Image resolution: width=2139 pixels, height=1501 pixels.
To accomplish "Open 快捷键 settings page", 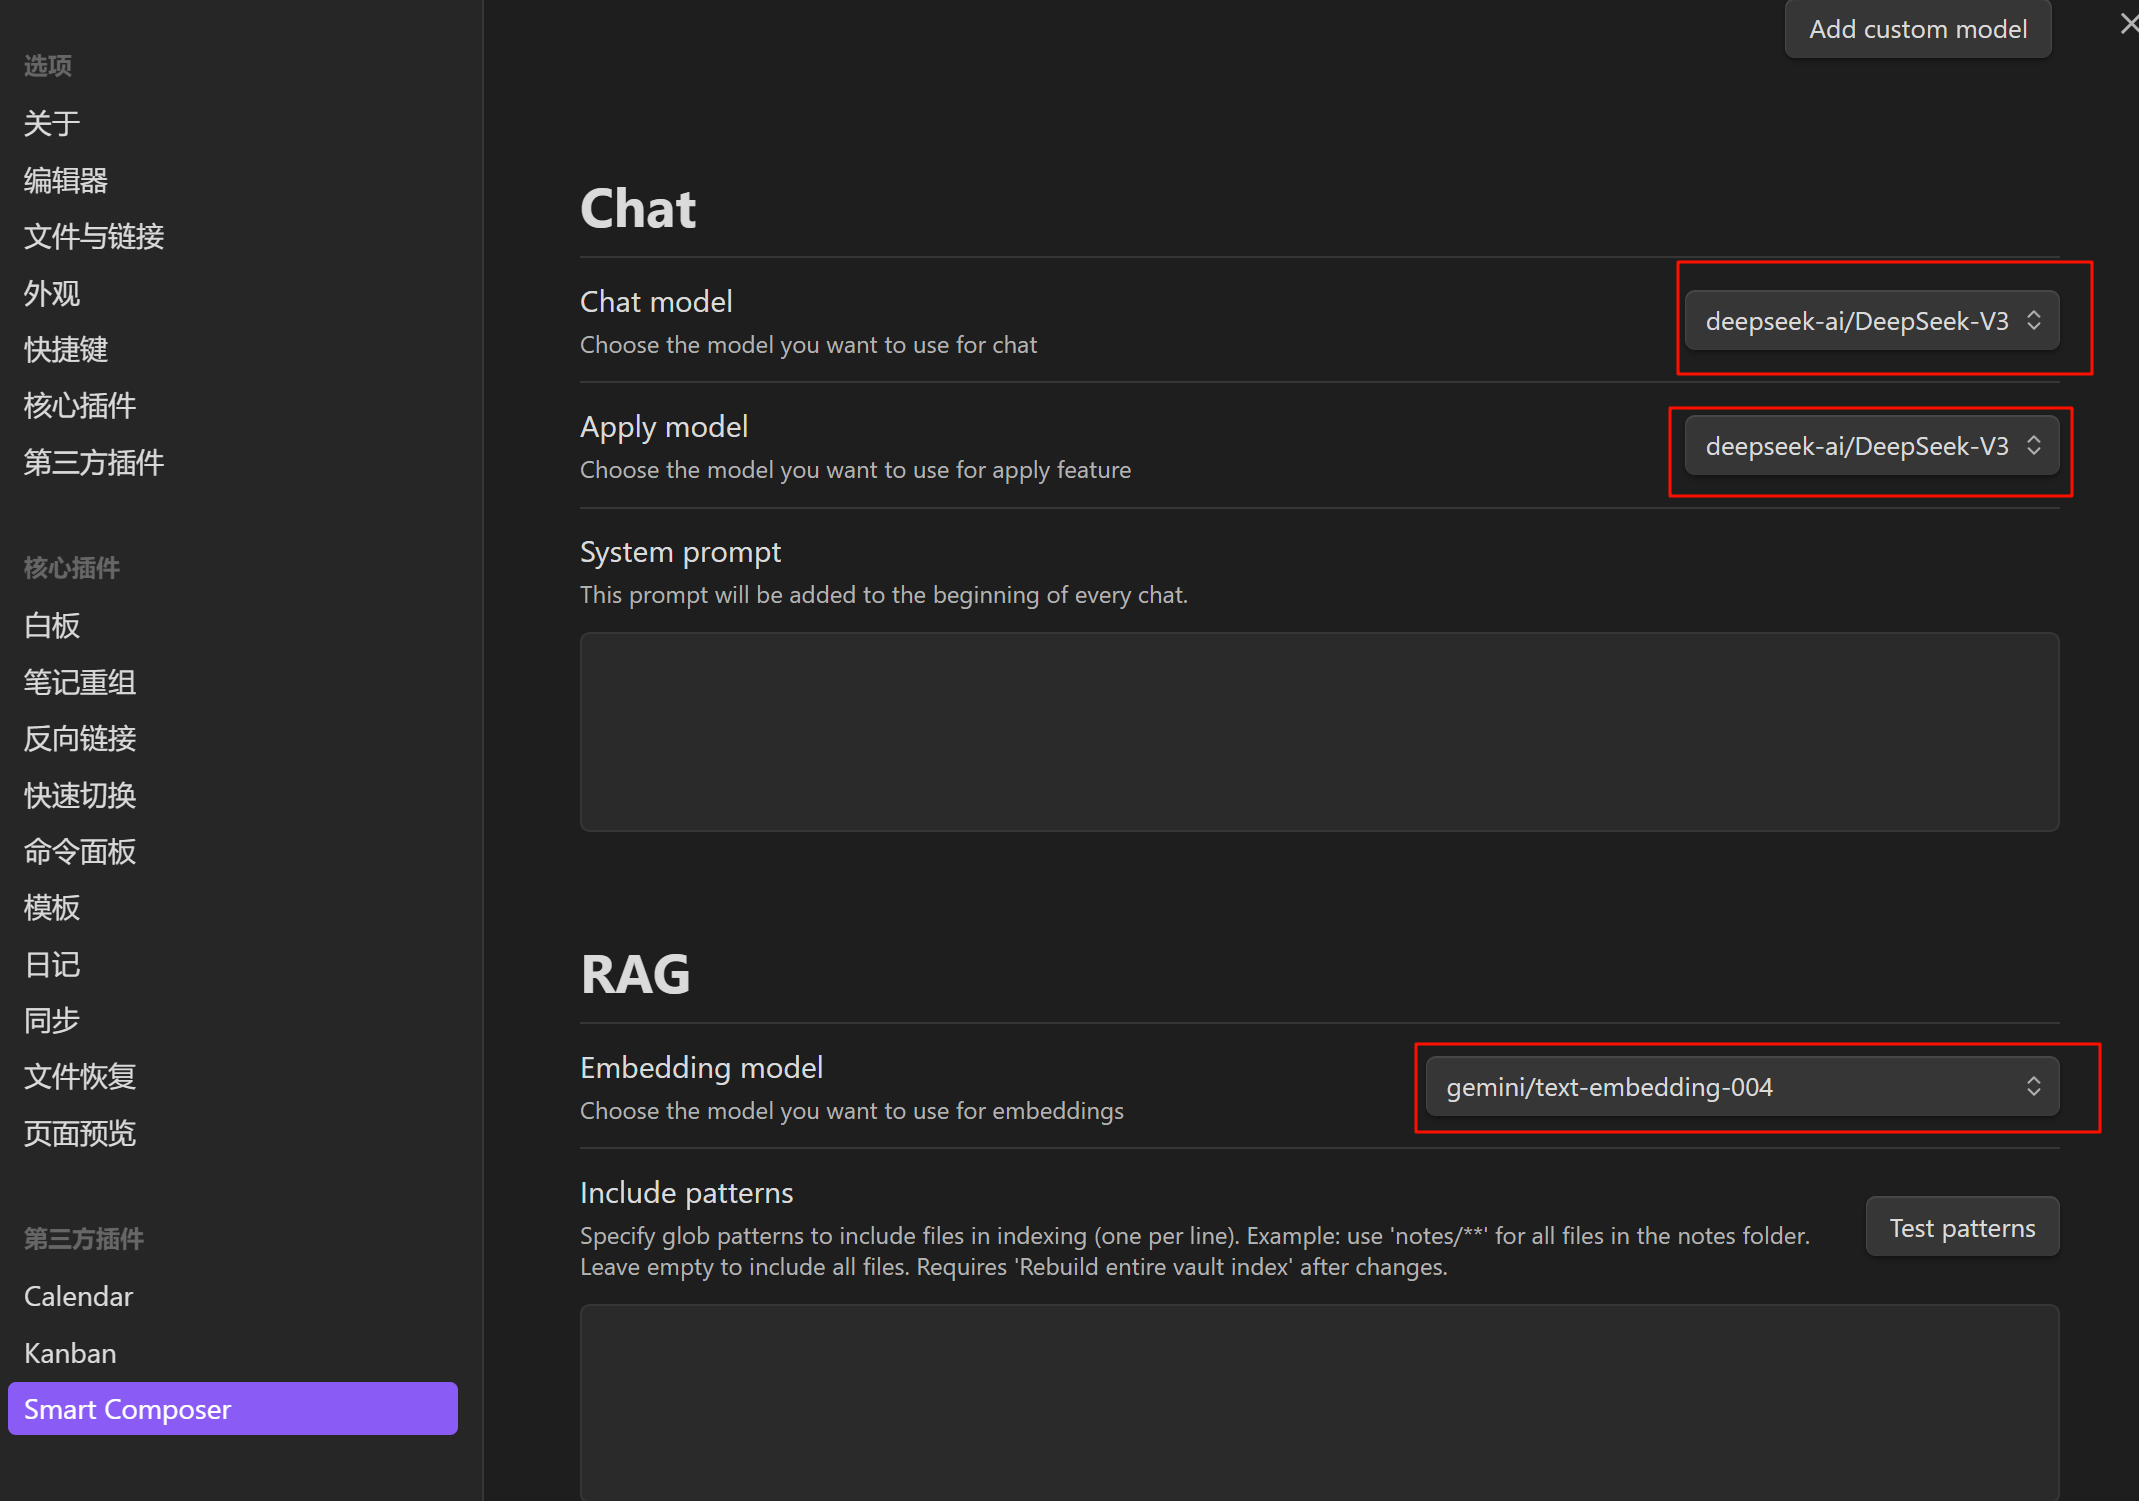I will [x=66, y=350].
